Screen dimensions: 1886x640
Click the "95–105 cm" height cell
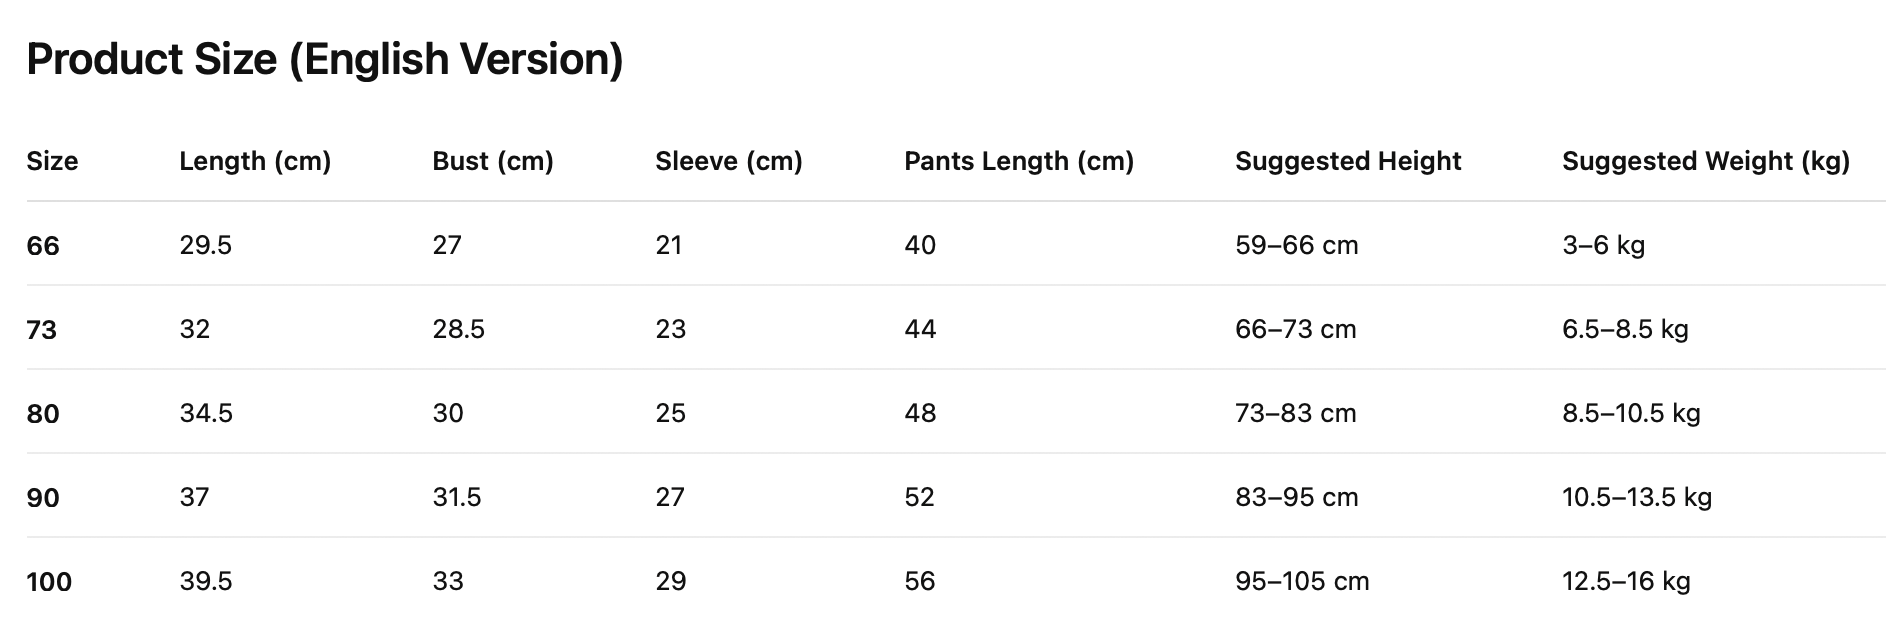[x=1301, y=582]
